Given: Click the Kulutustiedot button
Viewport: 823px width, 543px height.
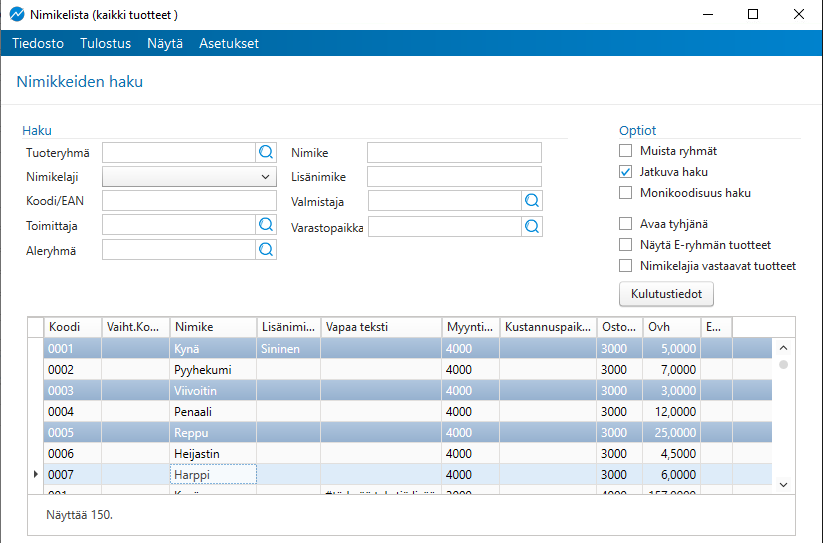Looking at the screenshot, I should [666, 294].
